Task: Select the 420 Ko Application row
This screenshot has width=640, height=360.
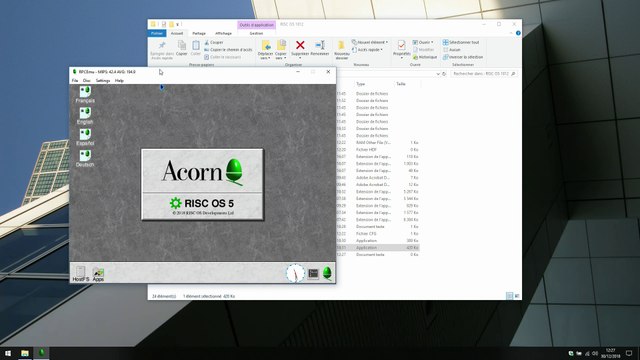Action: point(378,248)
